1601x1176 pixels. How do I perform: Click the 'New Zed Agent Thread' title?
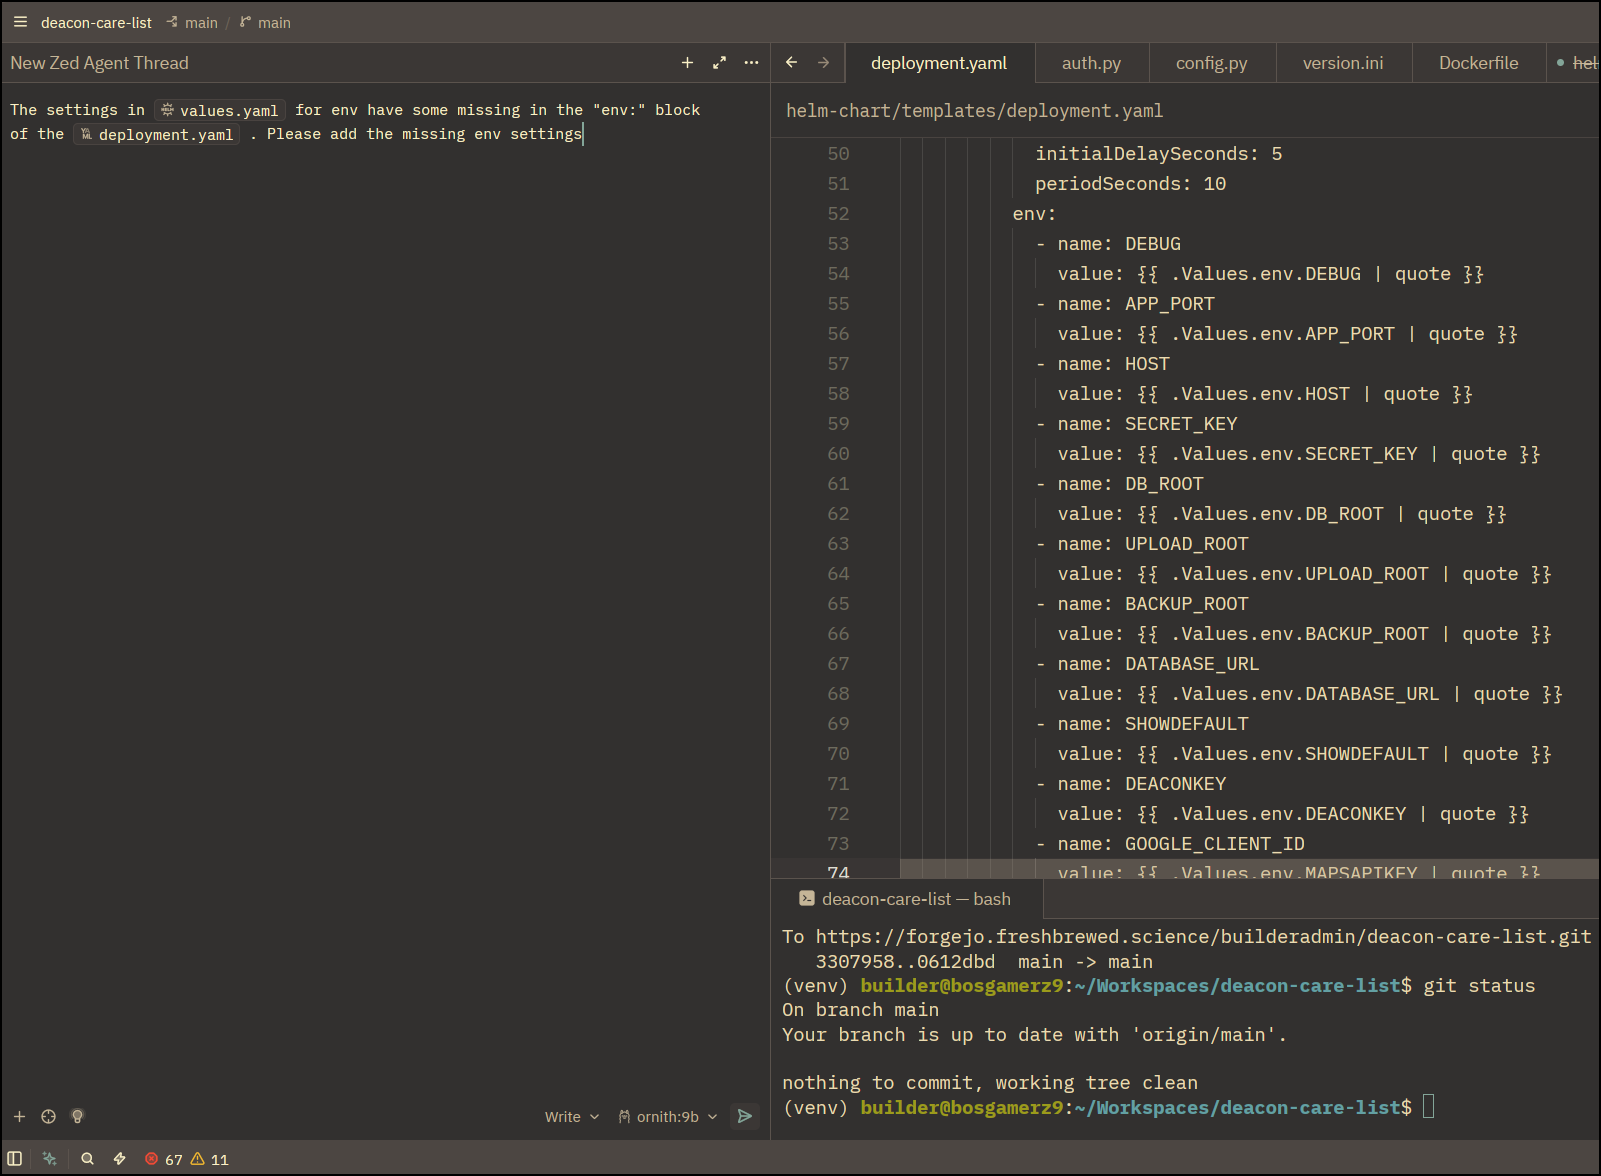pos(99,63)
